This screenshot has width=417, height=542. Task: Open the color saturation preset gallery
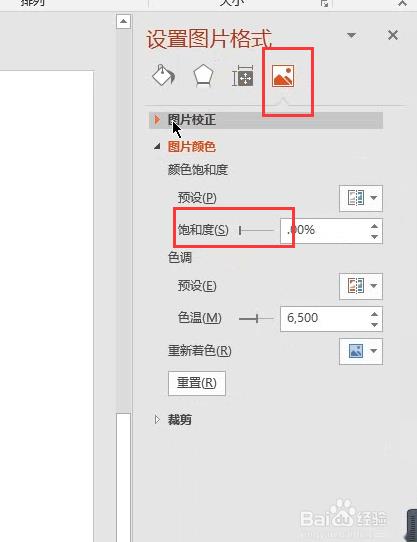(x=361, y=198)
